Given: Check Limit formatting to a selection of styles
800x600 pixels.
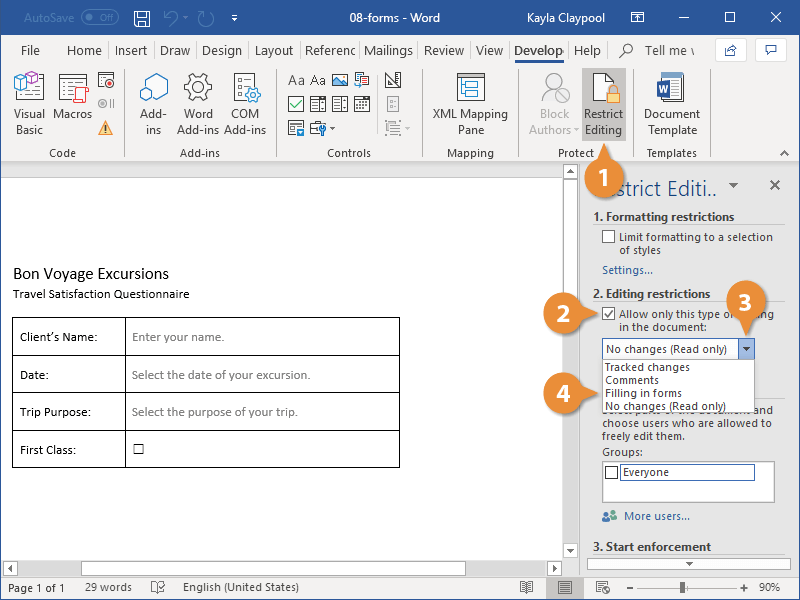Looking at the screenshot, I should point(608,237).
